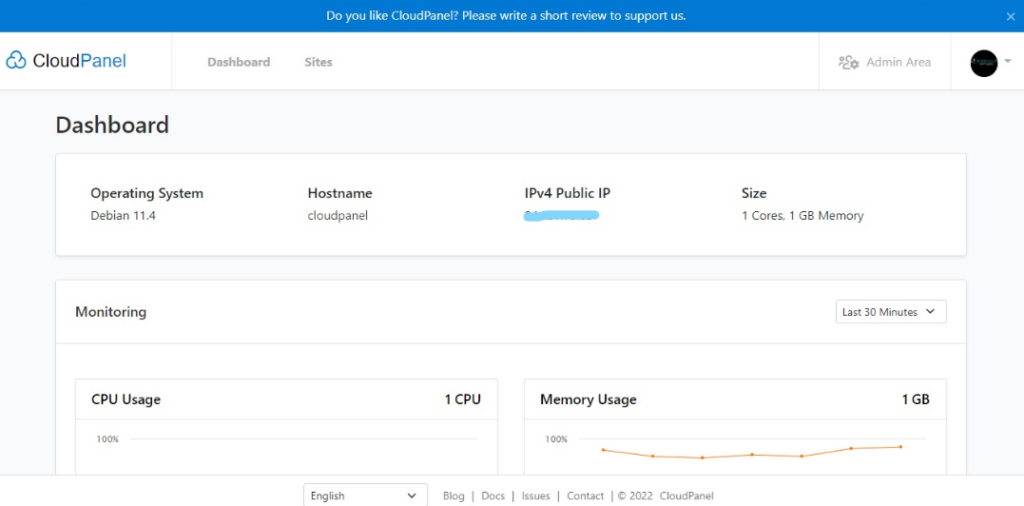1024x506 pixels.
Task: Click the 100% axis label on Memory chart
Action: 556,439
